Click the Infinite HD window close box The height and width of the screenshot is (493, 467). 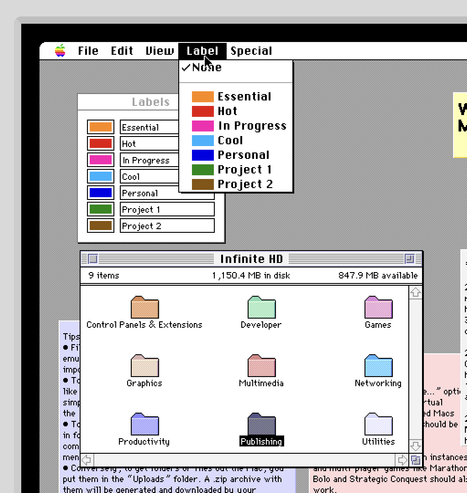coord(93,259)
